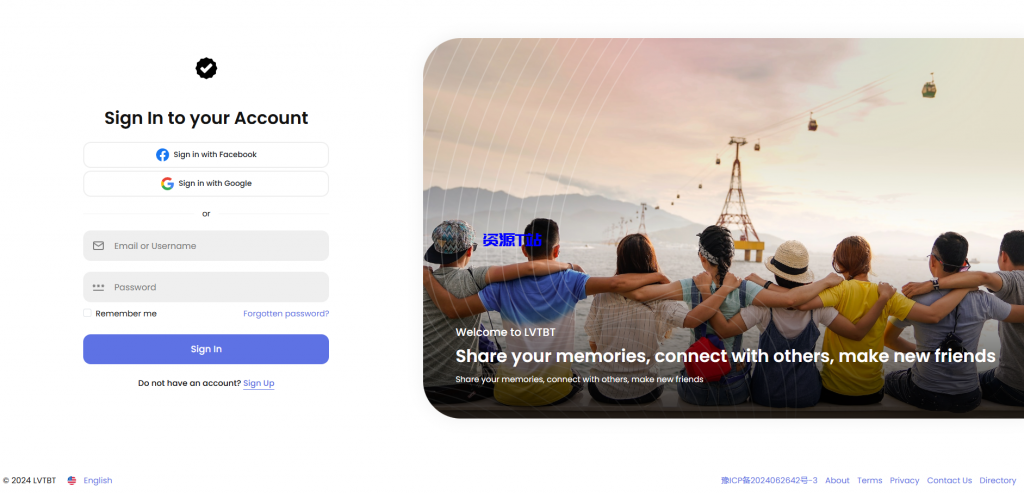Open the Terms footer link
Viewport: 1024px width, 493px height.
(x=870, y=481)
